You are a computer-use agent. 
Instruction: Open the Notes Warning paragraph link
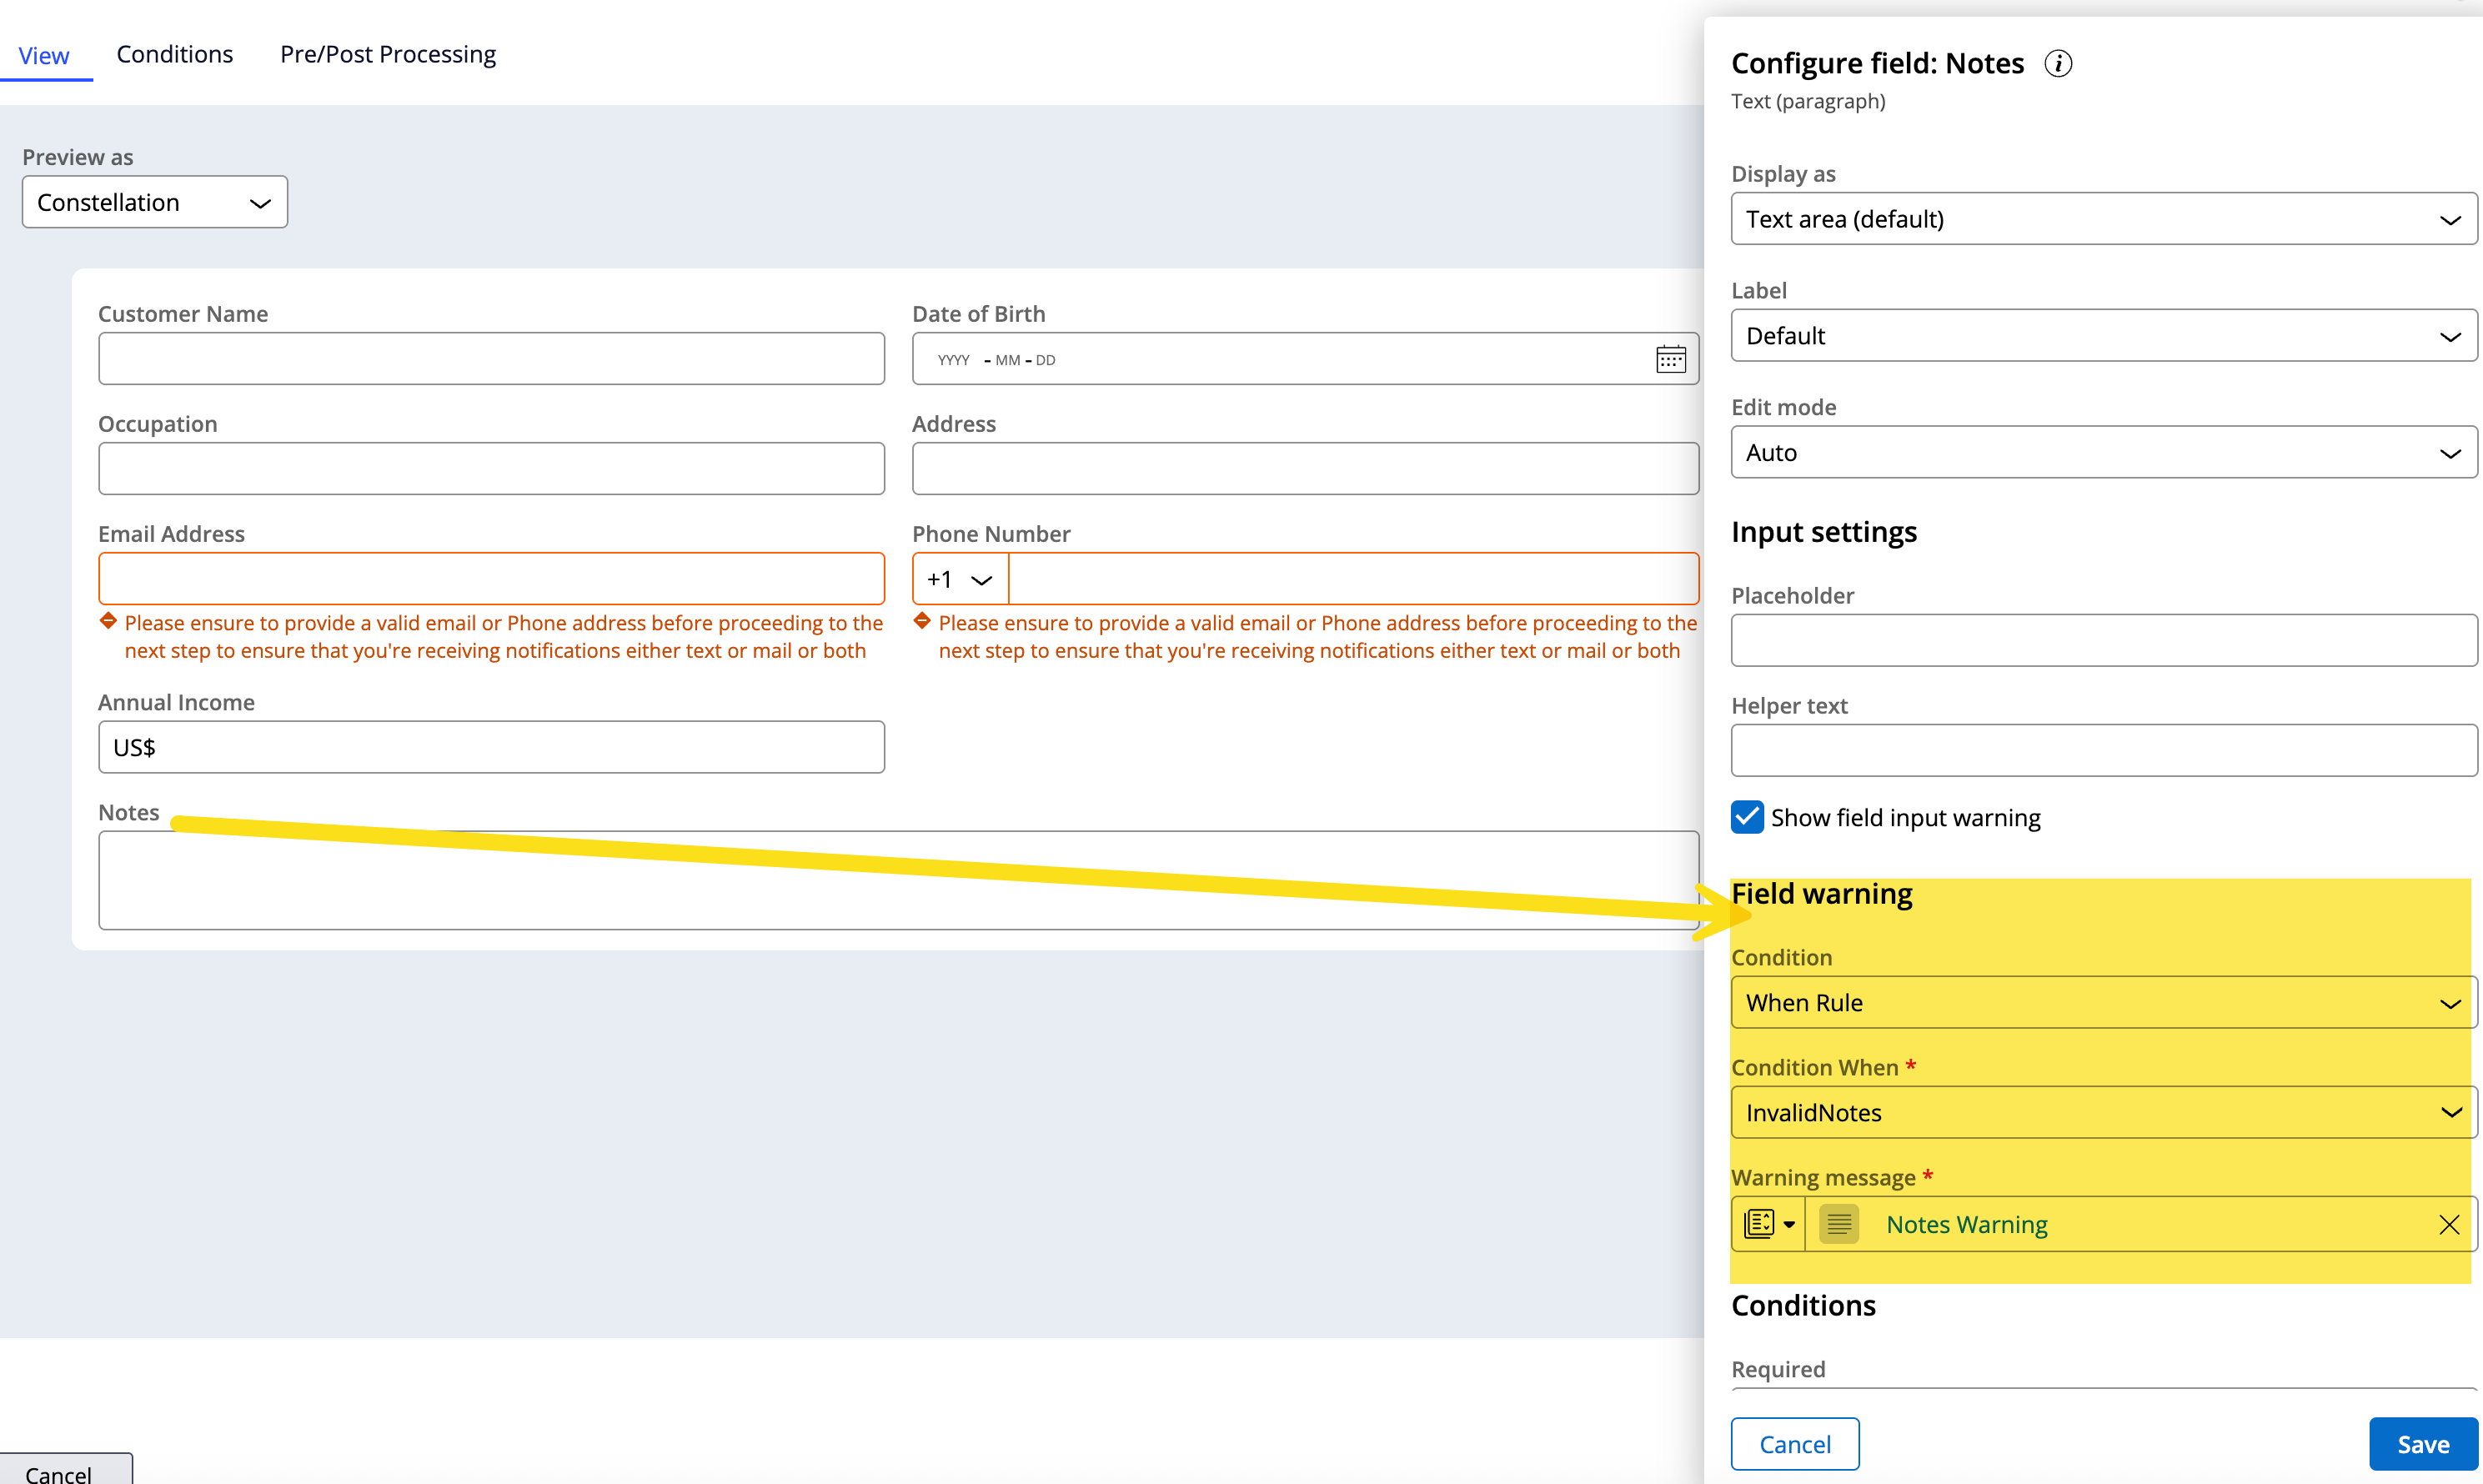click(1966, 1224)
